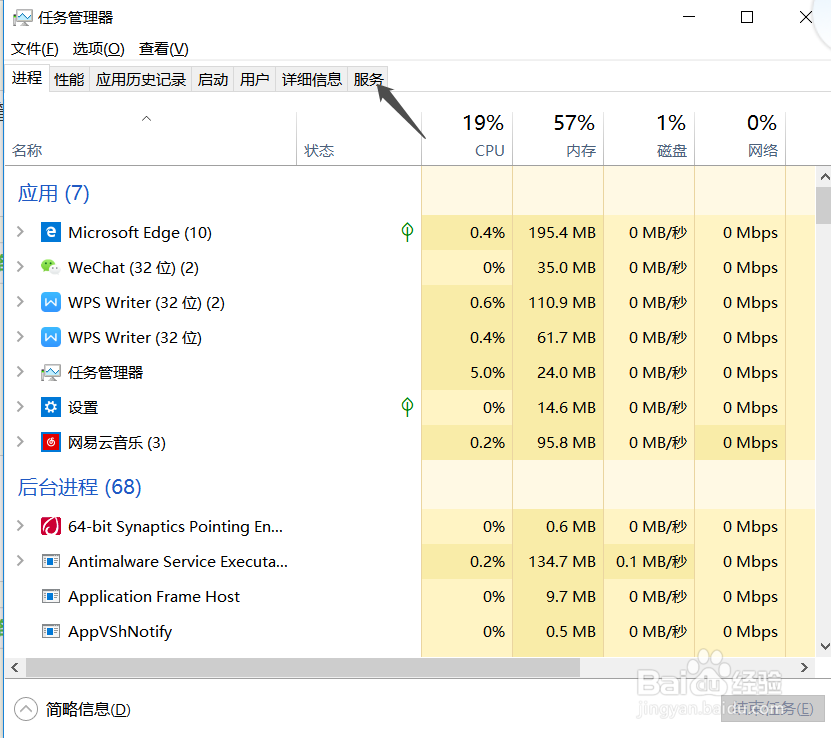The width and height of the screenshot is (831, 738).
Task: Click the 简略信息 collapse circle icon
Action: [26, 709]
